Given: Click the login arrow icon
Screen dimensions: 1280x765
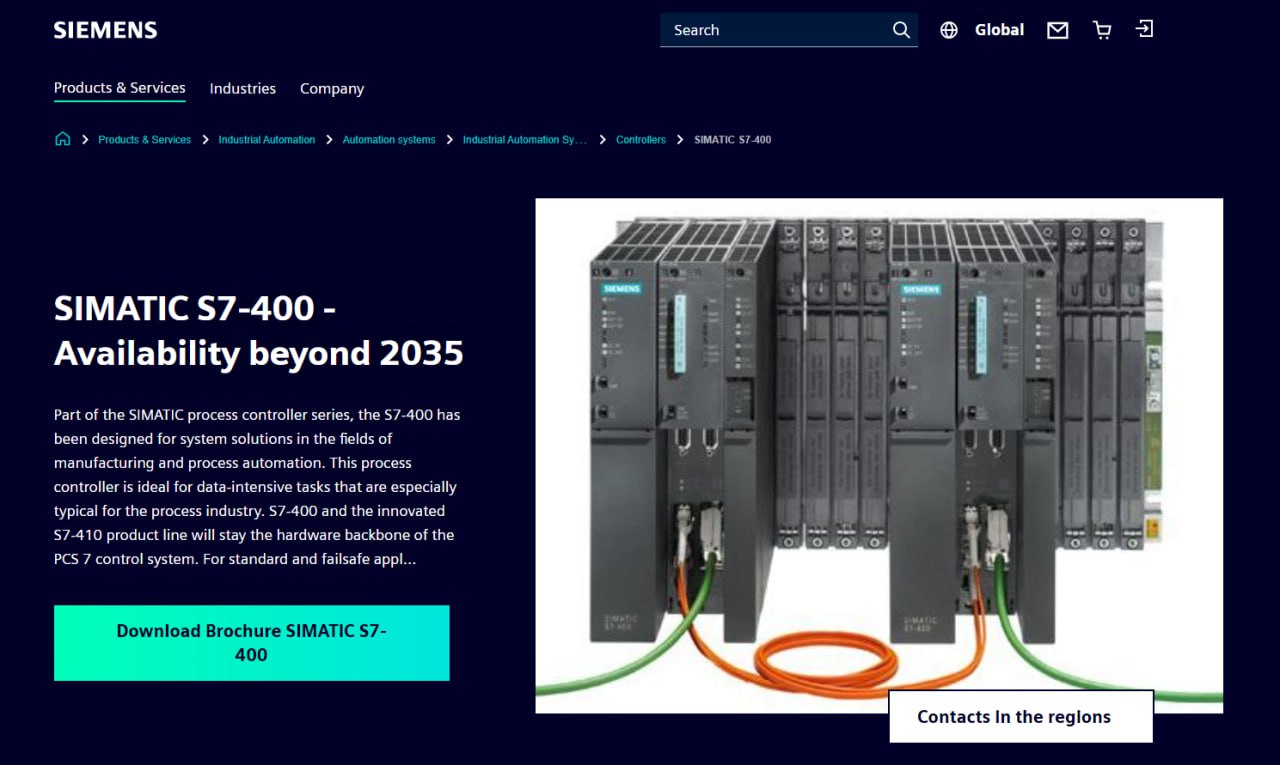Looking at the screenshot, I should [1145, 29].
